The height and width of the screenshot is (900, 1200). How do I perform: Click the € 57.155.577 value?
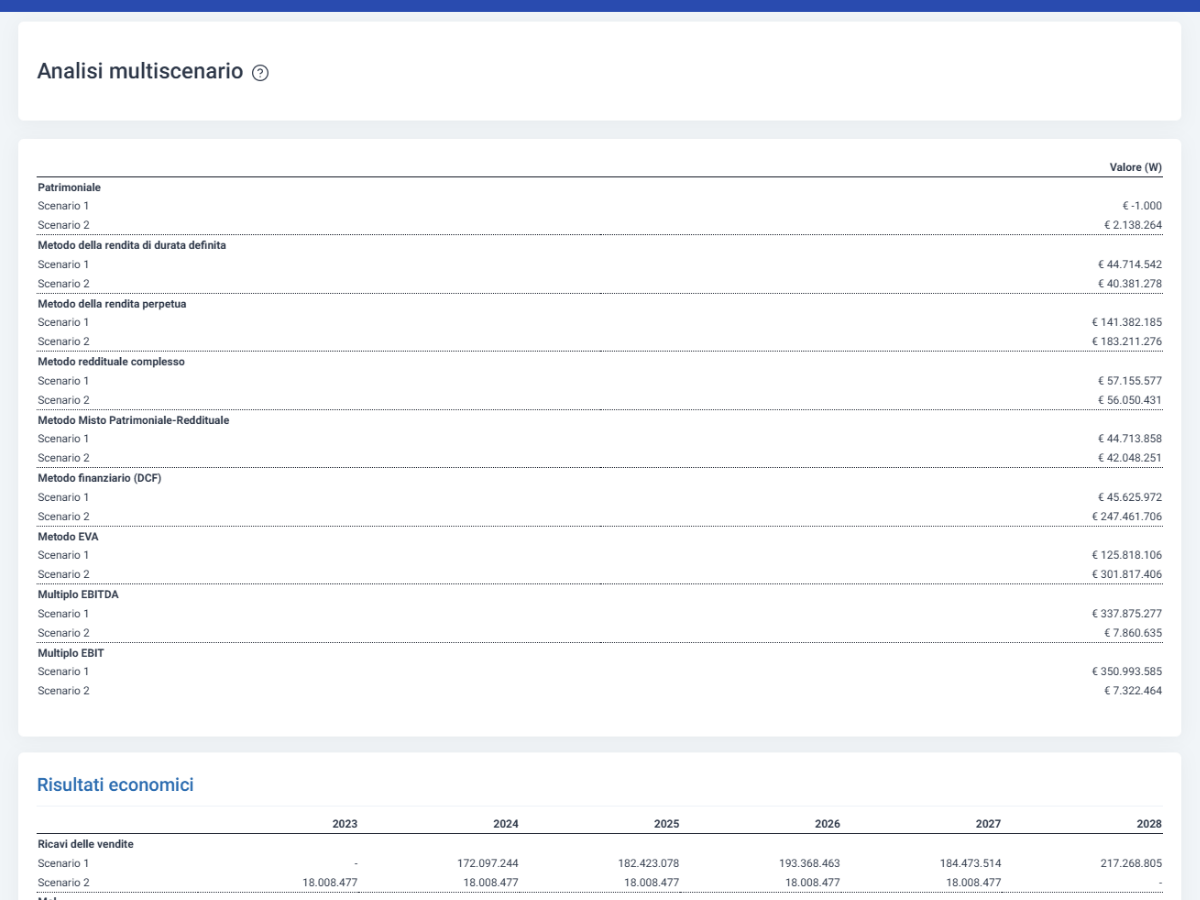1130,381
